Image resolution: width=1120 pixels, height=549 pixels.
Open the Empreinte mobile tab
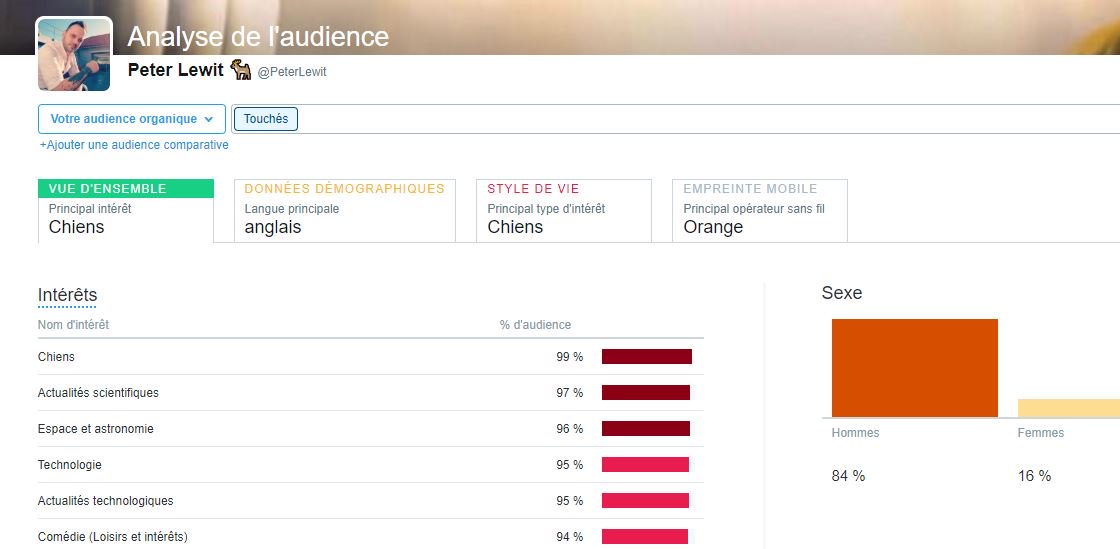760,211
